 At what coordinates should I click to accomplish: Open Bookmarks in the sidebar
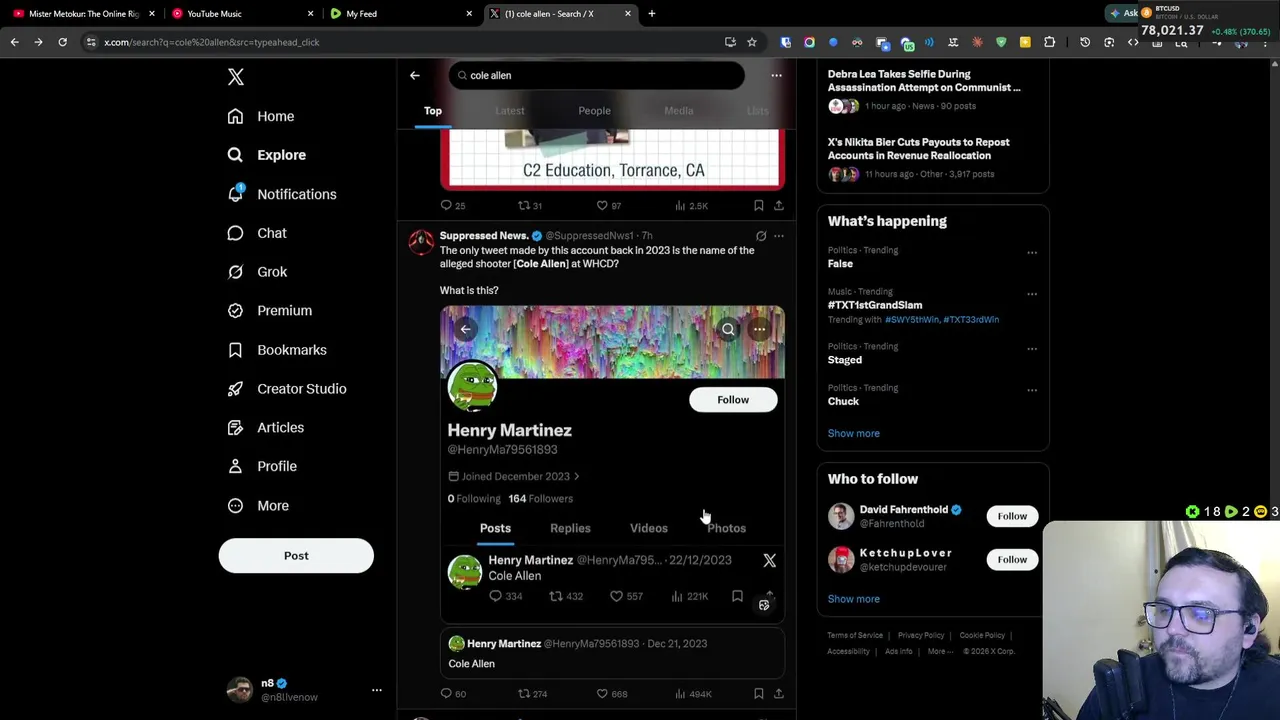276,350
